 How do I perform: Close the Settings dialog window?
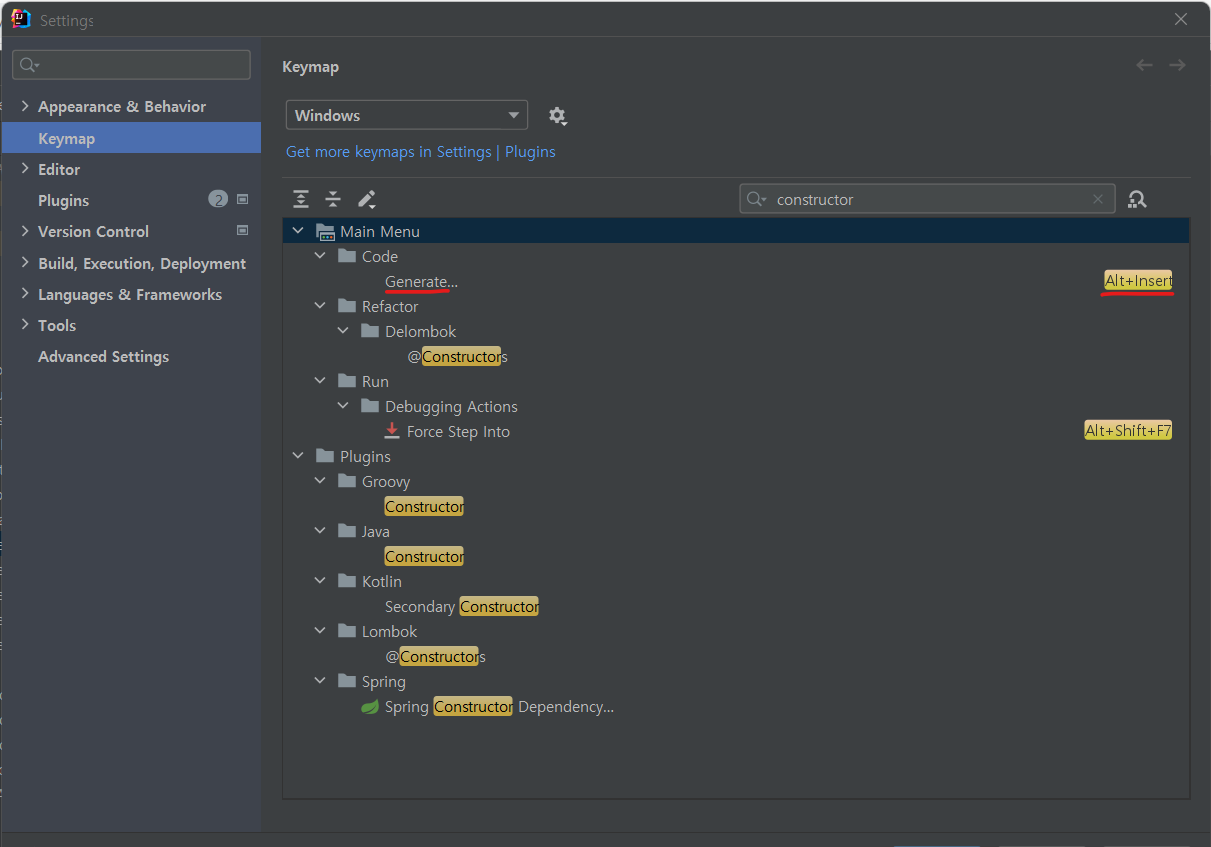[x=1181, y=19]
